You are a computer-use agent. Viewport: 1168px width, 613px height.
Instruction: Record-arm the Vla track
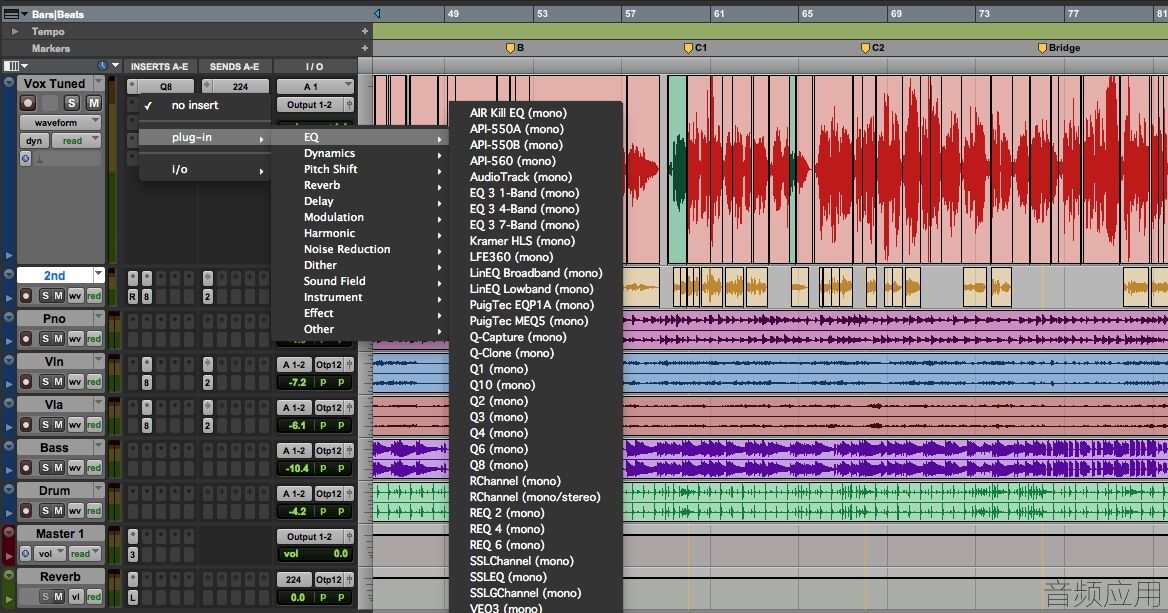(26, 425)
